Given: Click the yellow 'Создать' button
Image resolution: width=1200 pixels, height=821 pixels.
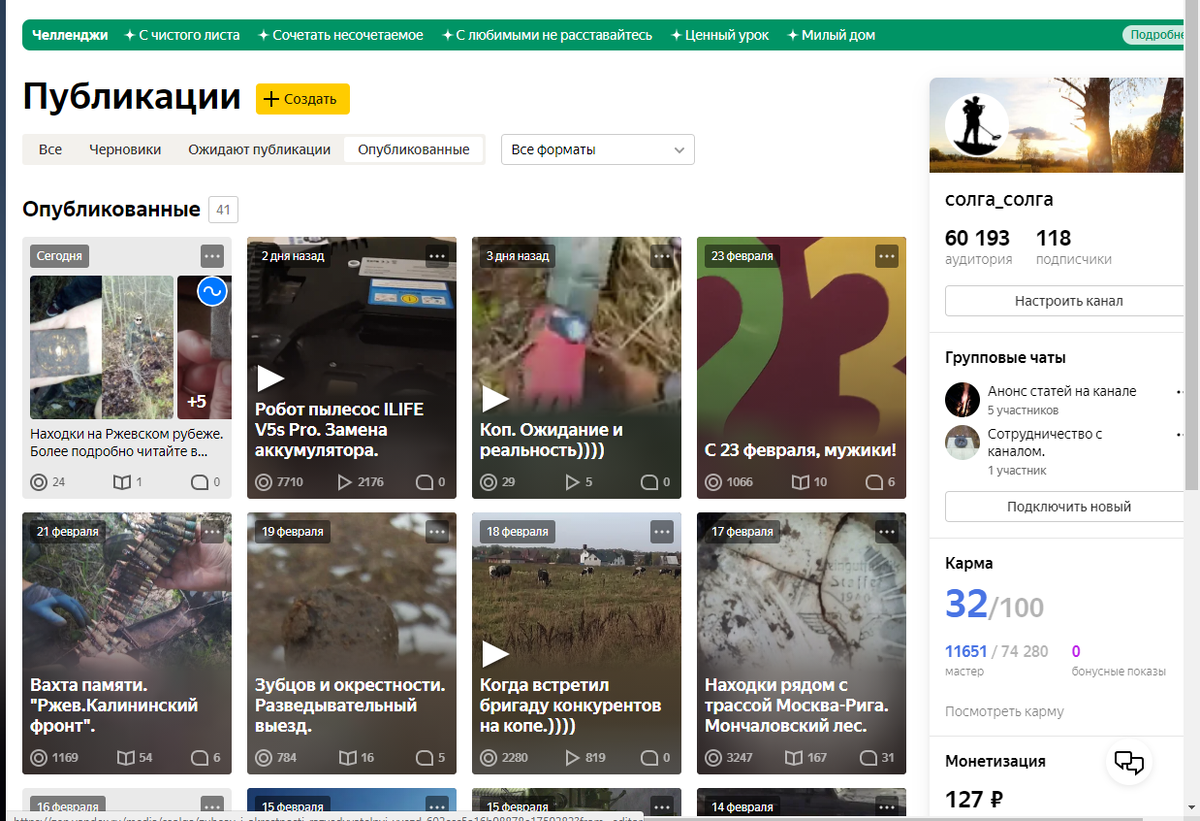Looking at the screenshot, I should pos(303,99).
